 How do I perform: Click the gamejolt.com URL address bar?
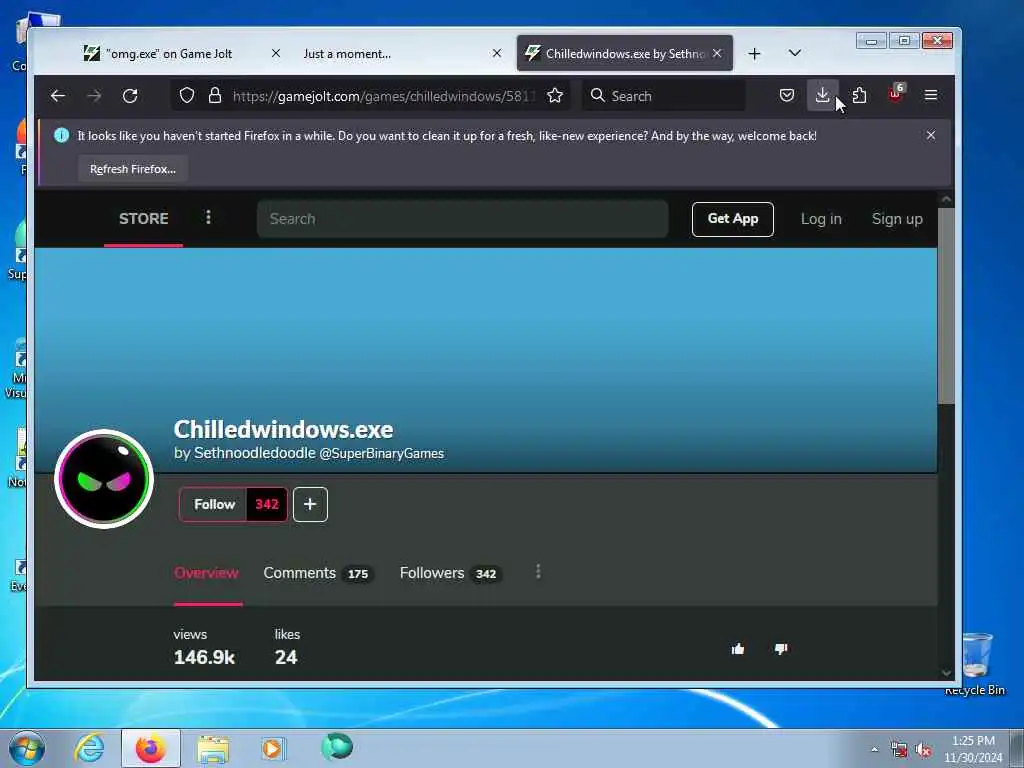click(384, 96)
